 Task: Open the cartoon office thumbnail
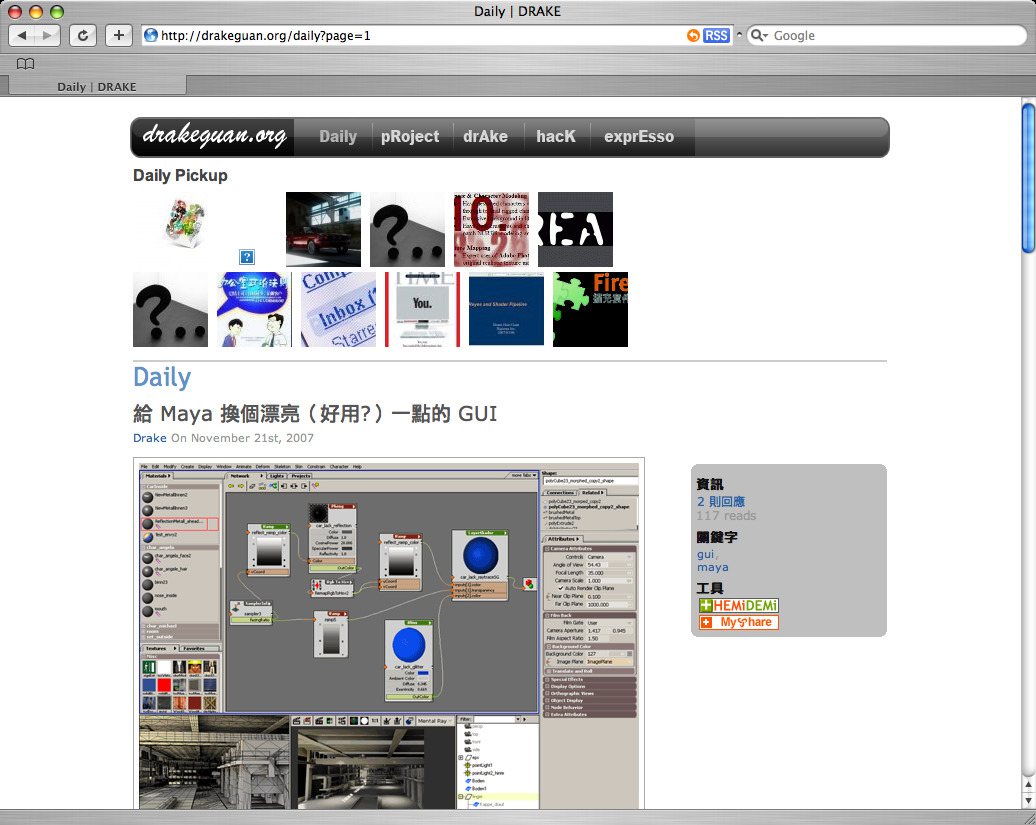(x=254, y=309)
